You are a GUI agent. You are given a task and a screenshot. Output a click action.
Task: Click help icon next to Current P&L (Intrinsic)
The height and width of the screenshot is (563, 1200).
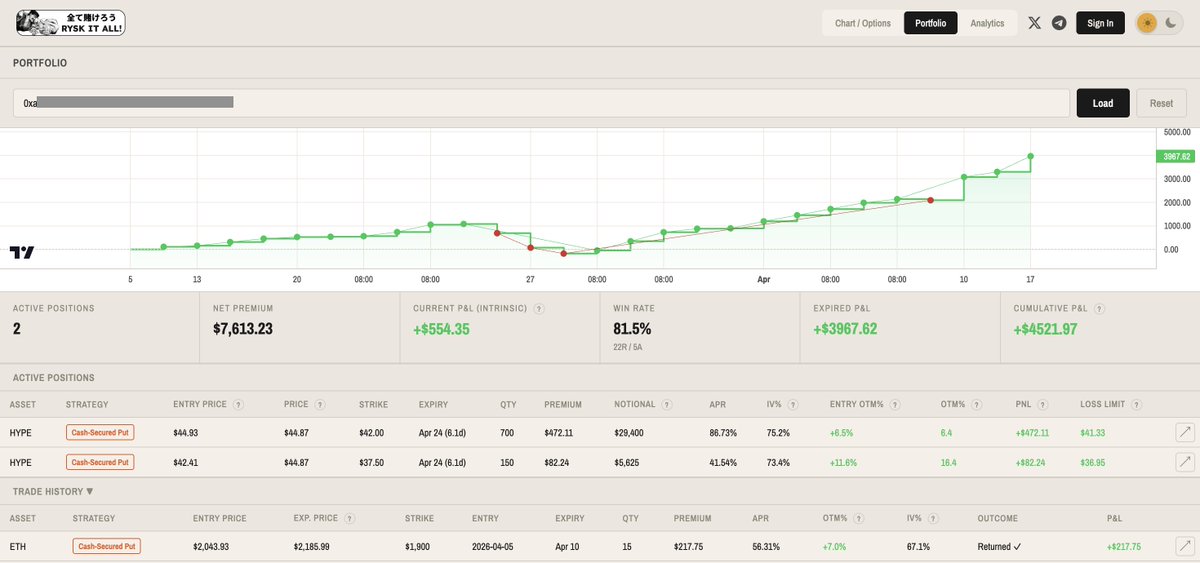coord(538,309)
